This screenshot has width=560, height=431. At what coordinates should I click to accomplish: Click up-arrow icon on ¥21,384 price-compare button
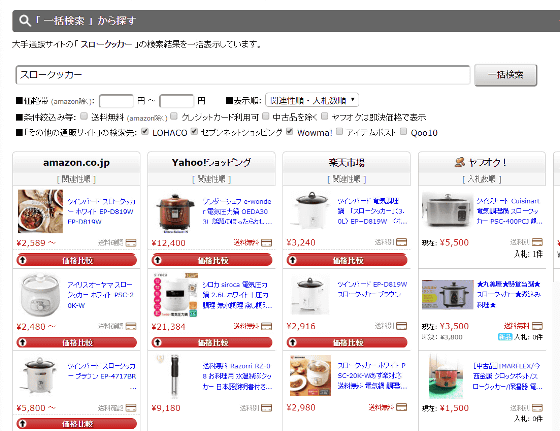[158, 342]
